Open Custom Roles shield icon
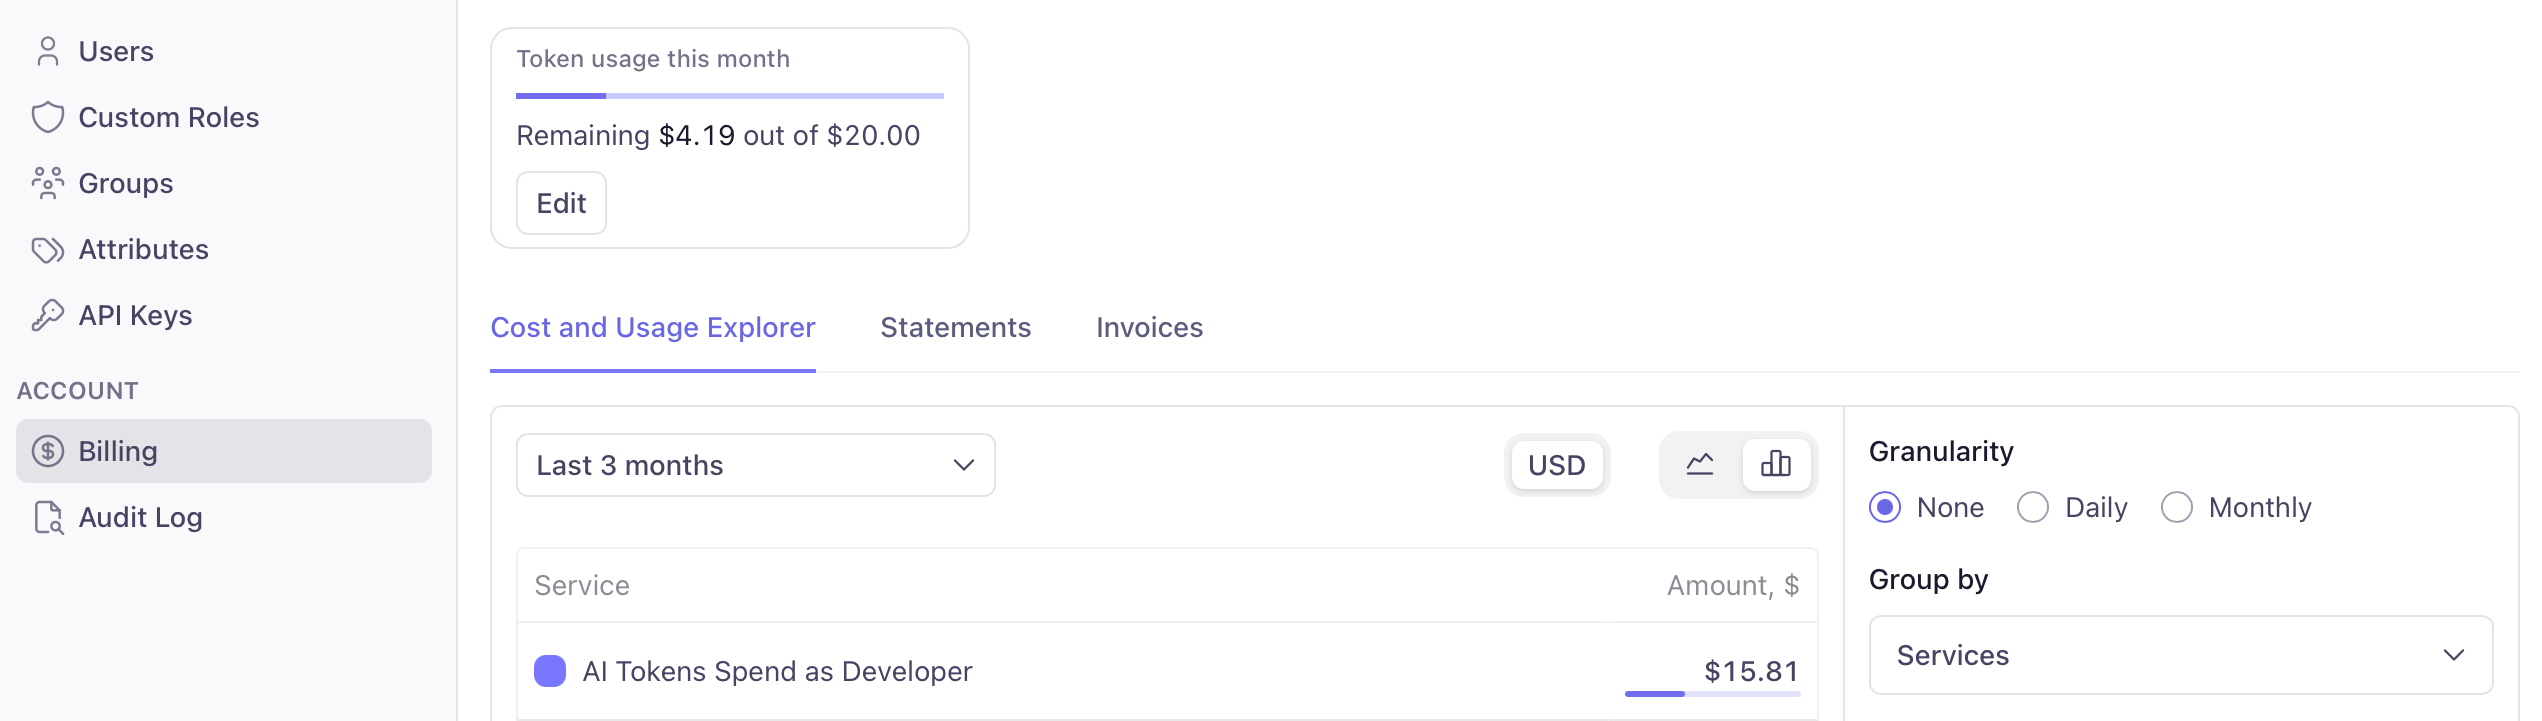2542x721 pixels. coord(47,117)
